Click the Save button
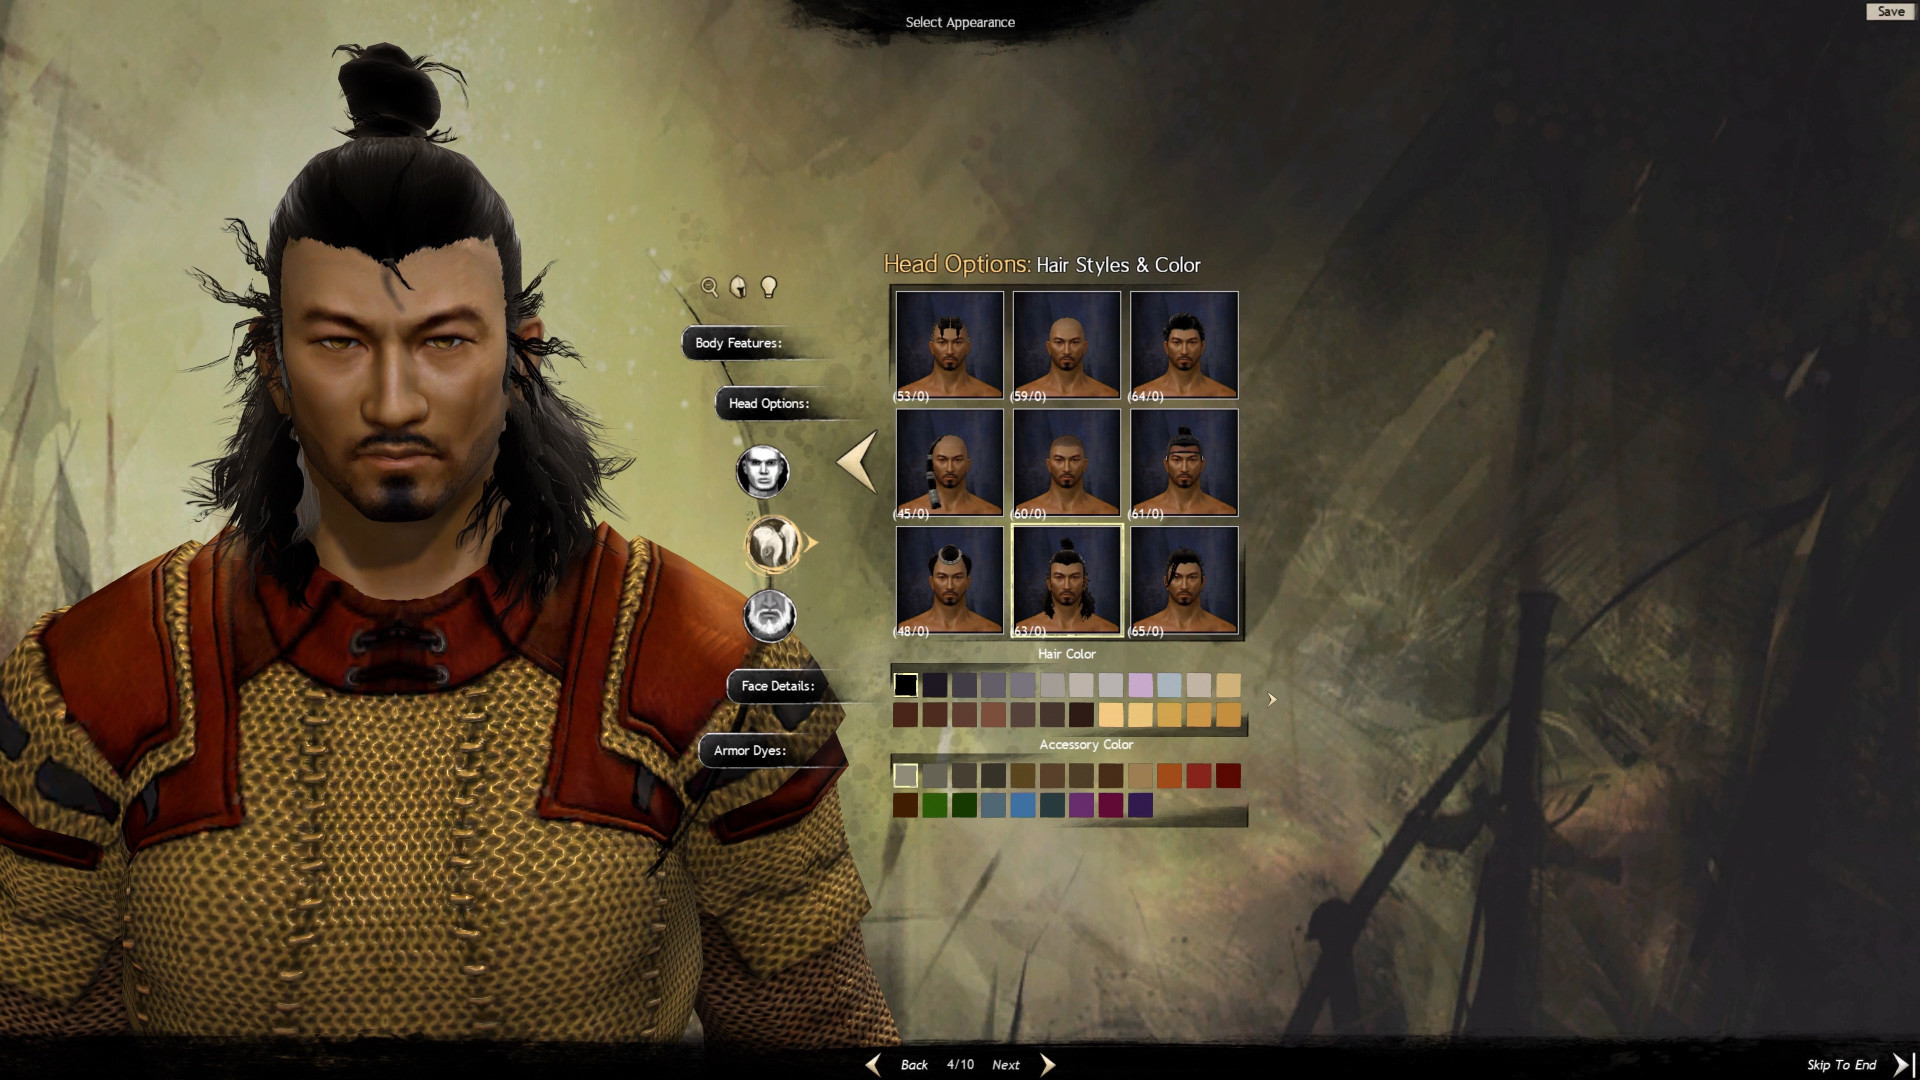Image resolution: width=1920 pixels, height=1080 pixels. pos(1892,11)
